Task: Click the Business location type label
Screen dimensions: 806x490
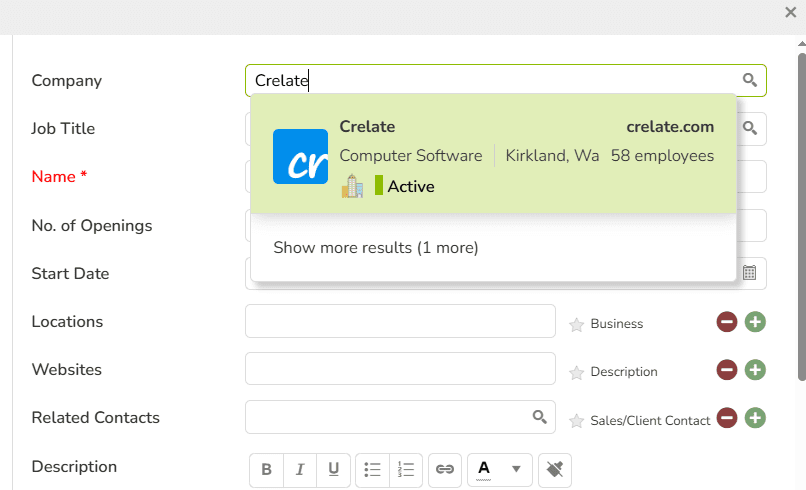Action: click(616, 324)
